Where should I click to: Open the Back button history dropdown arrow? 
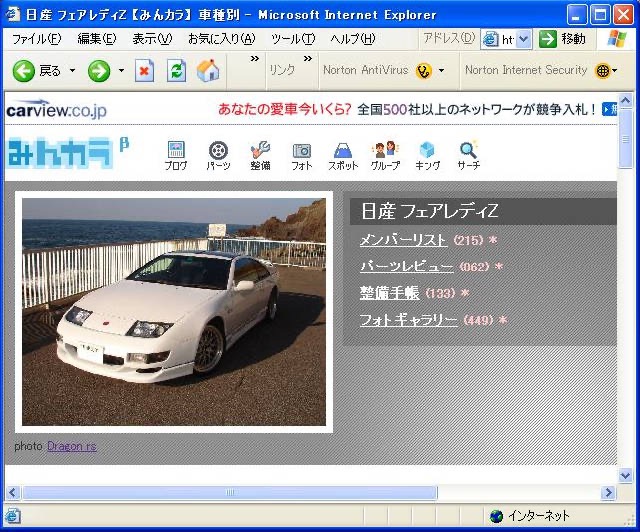[x=72, y=71]
